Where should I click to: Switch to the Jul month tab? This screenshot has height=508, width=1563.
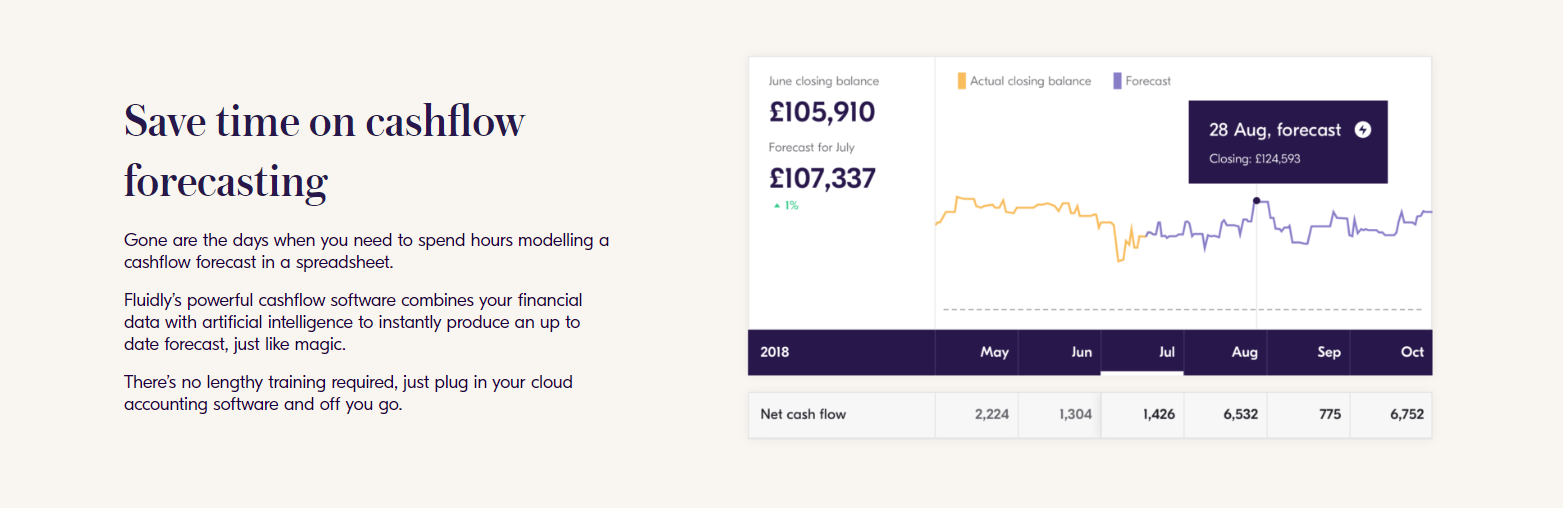coord(1166,352)
